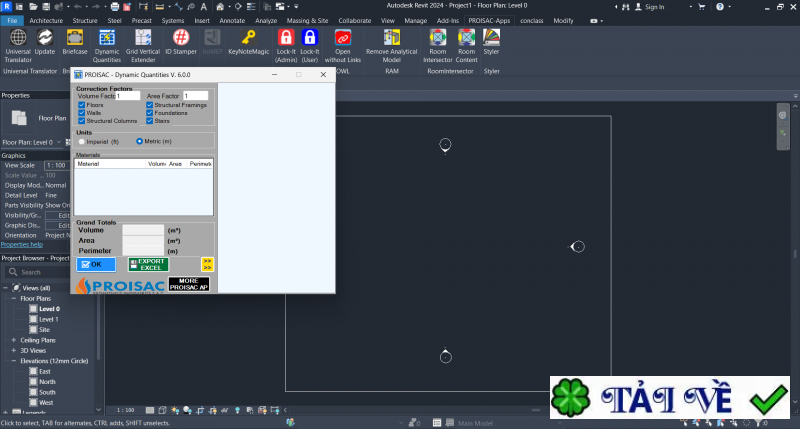
Task: Select the Imperial (ft) radio button
Action: (82, 141)
